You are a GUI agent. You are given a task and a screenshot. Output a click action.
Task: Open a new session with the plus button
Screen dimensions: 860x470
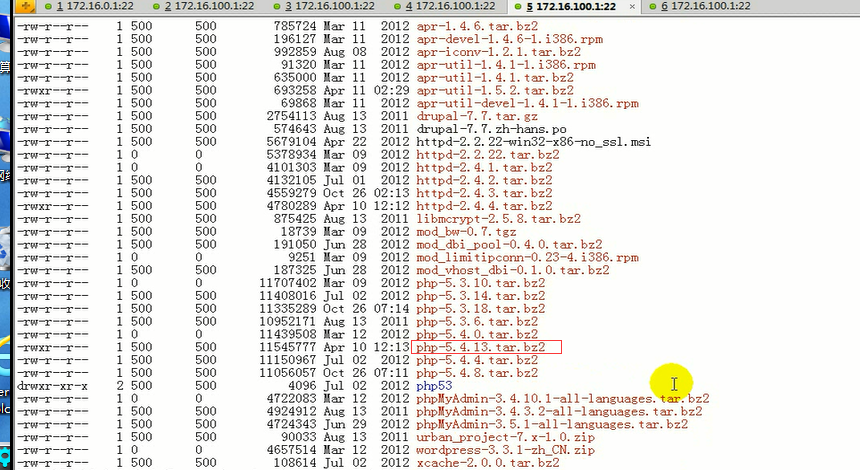click(x=25, y=6)
